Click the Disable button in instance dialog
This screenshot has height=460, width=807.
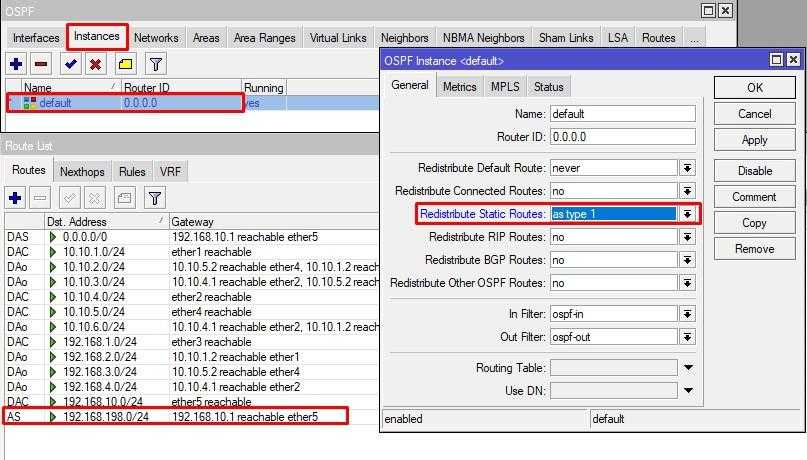tap(754, 171)
